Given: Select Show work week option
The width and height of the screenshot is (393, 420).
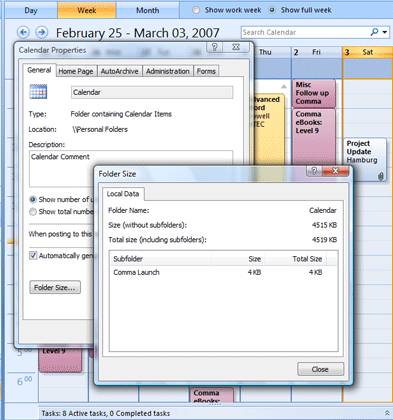Looking at the screenshot, I should [x=196, y=10].
